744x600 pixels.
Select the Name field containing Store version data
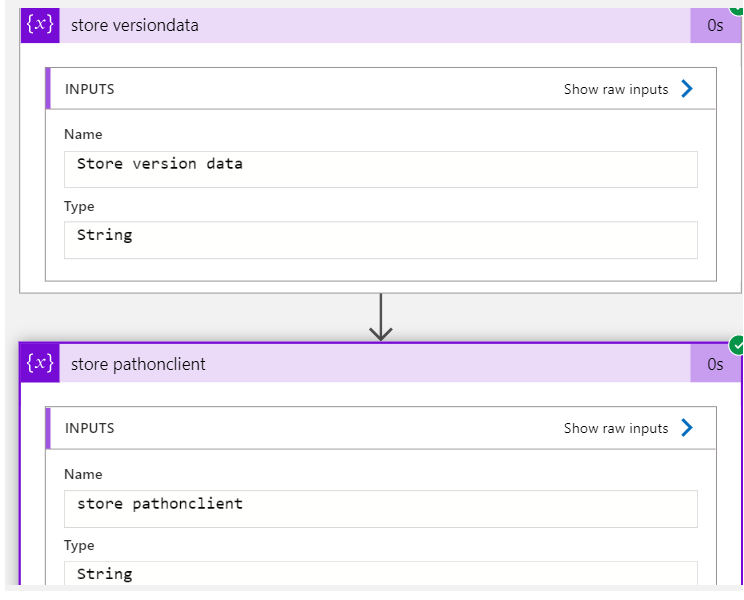pyautogui.click(x=381, y=169)
